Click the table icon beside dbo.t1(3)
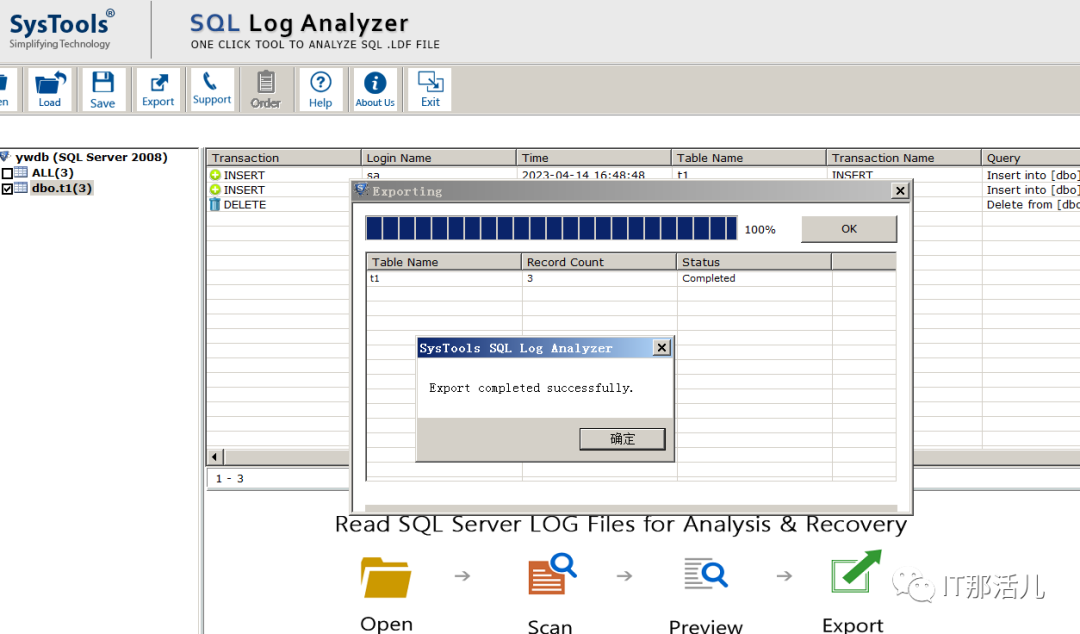Image resolution: width=1080 pixels, height=634 pixels. point(21,188)
